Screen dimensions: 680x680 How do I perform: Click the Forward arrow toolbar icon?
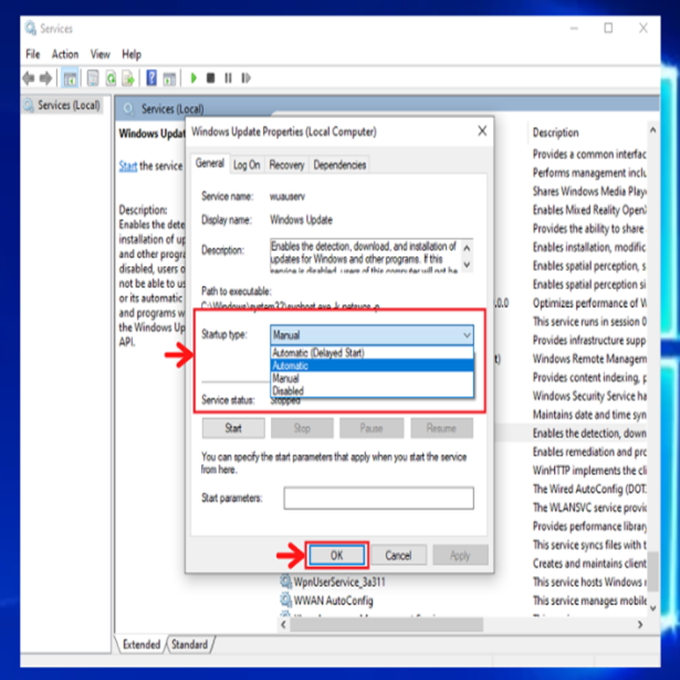(x=46, y=78)
